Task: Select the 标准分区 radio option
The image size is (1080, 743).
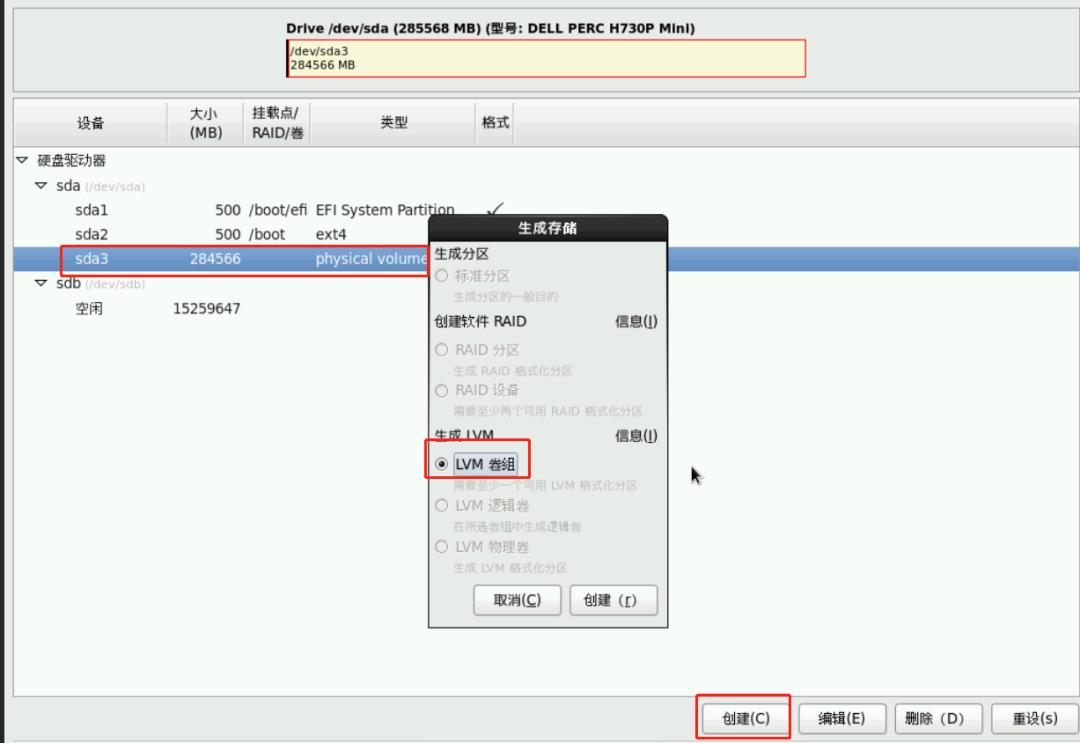Action: (442, 276)
